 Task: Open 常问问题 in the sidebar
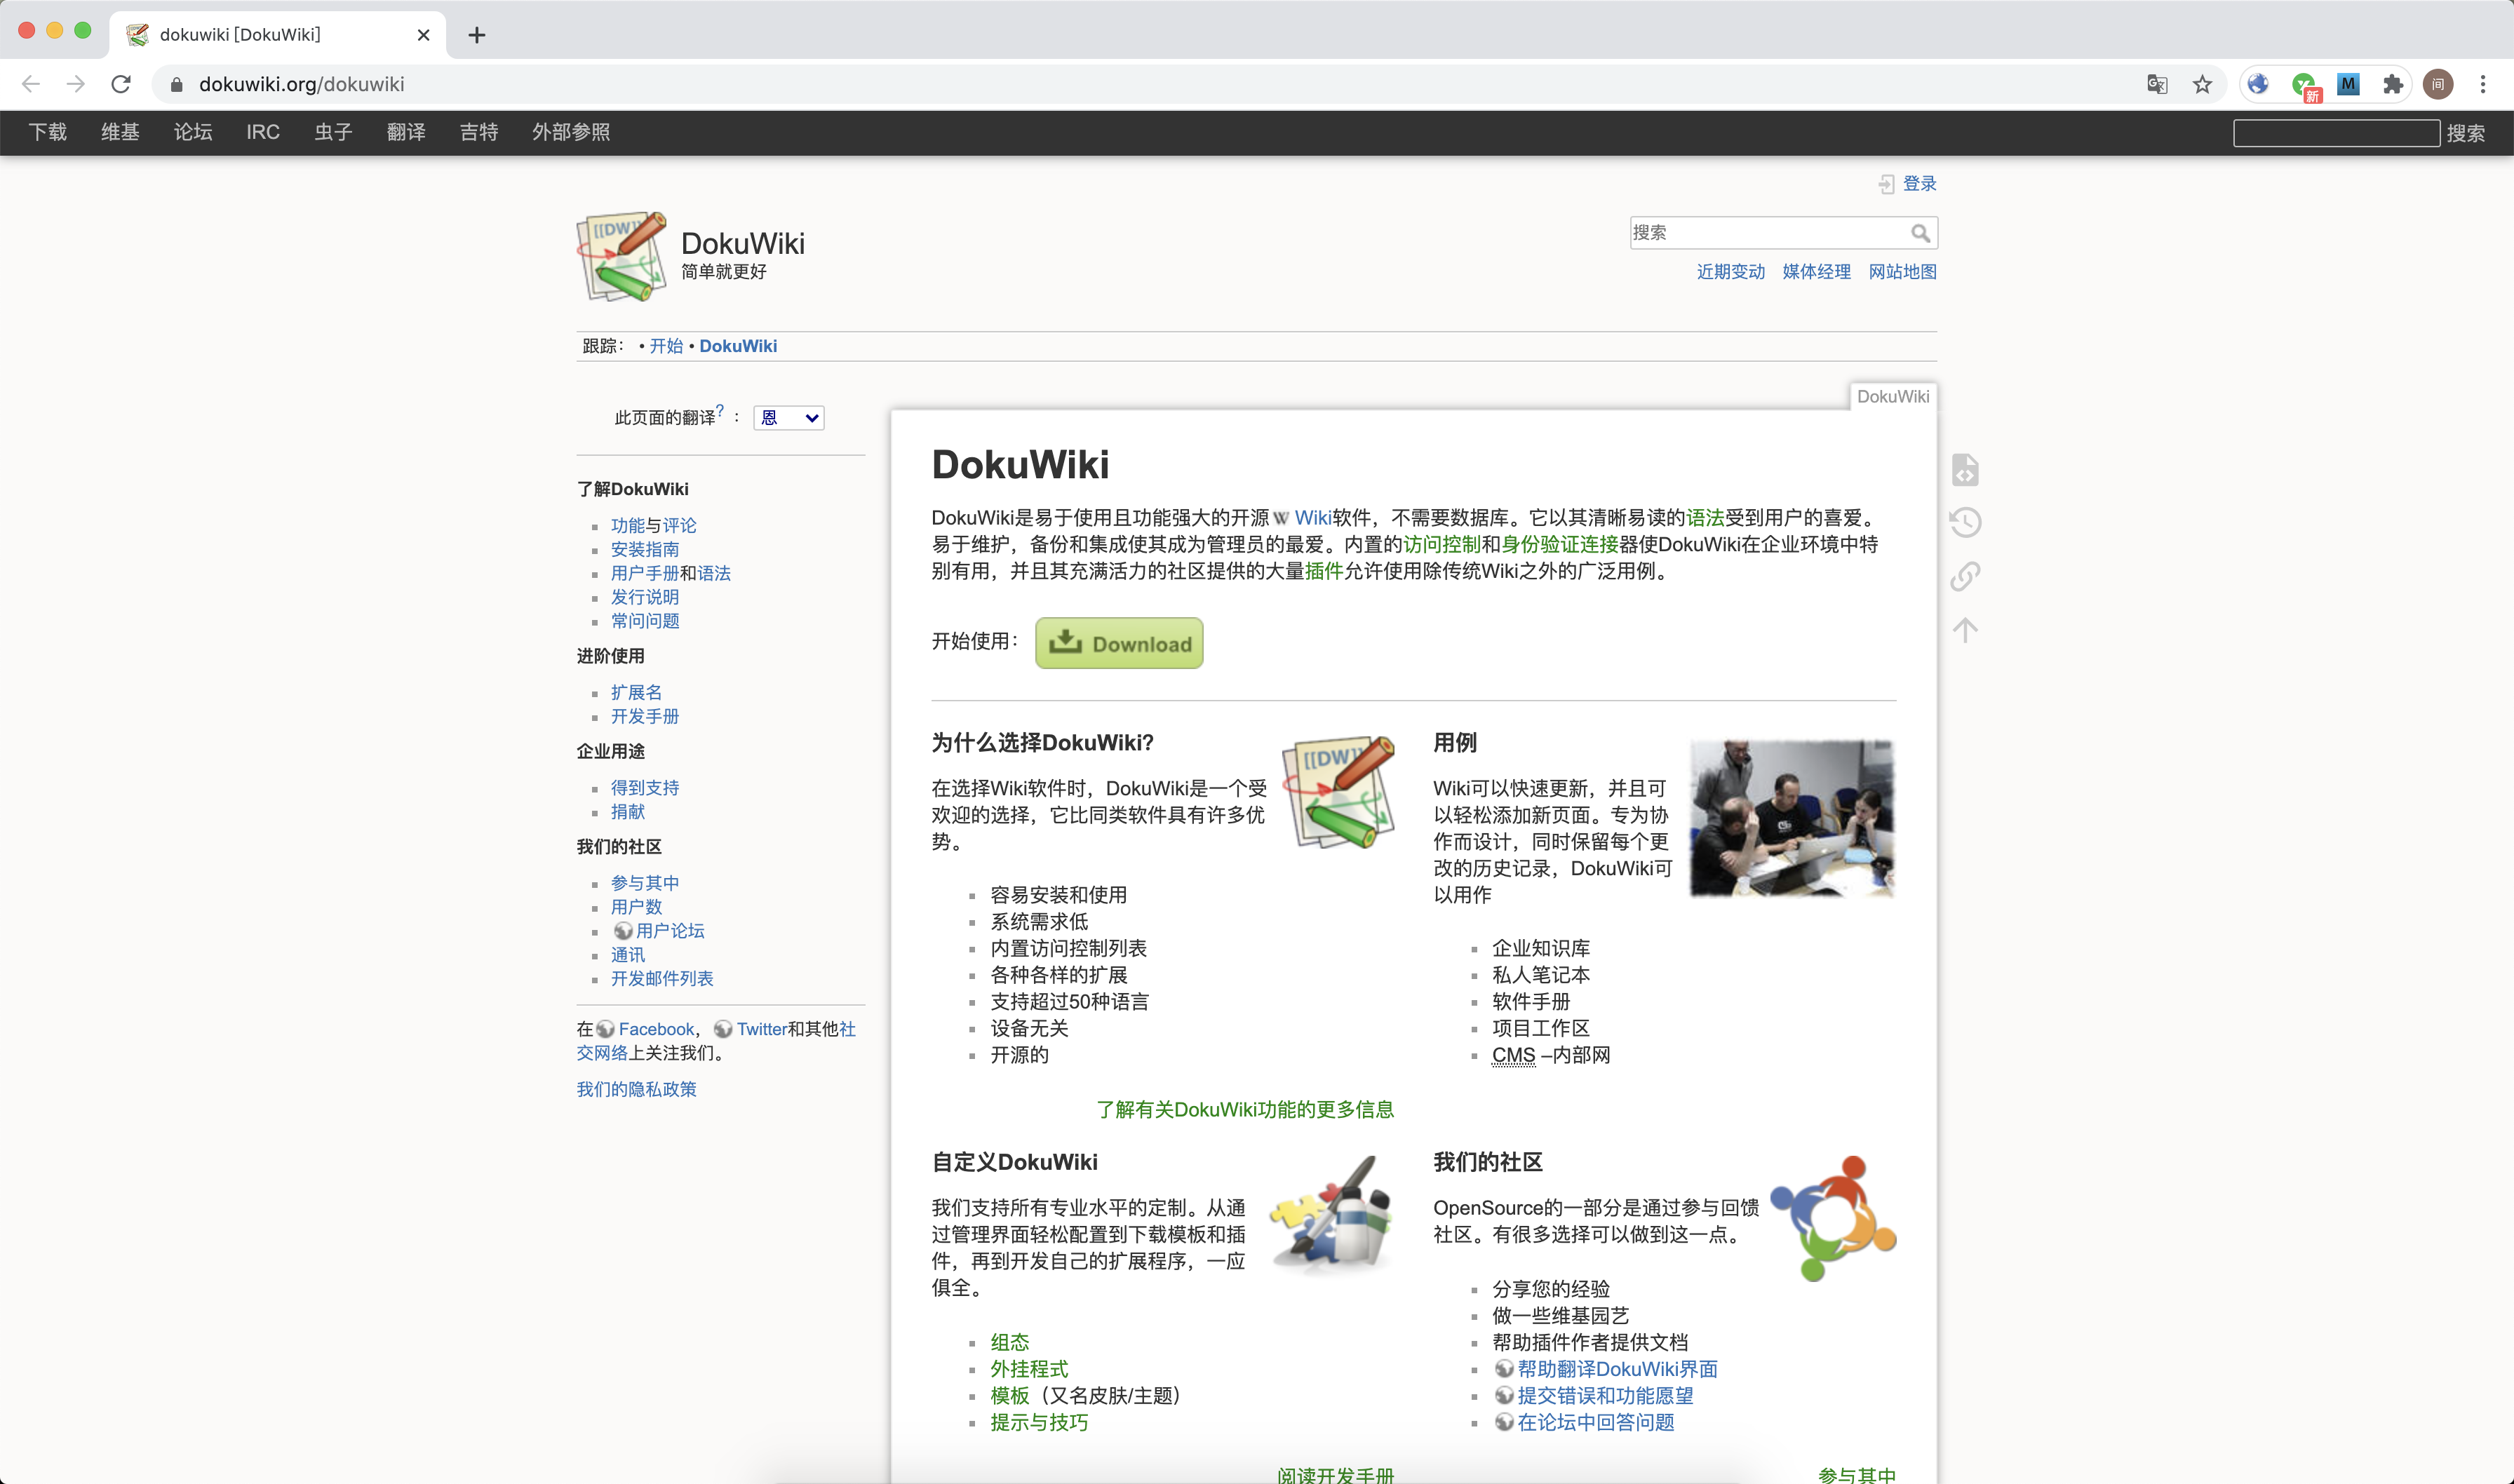[645, 621]
